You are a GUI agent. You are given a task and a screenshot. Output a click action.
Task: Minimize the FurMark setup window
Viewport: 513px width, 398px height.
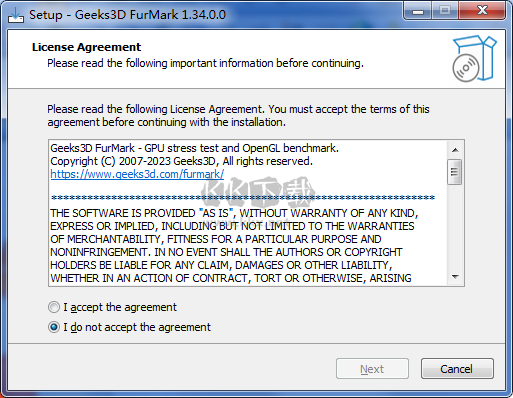click(x=418, y=11)
